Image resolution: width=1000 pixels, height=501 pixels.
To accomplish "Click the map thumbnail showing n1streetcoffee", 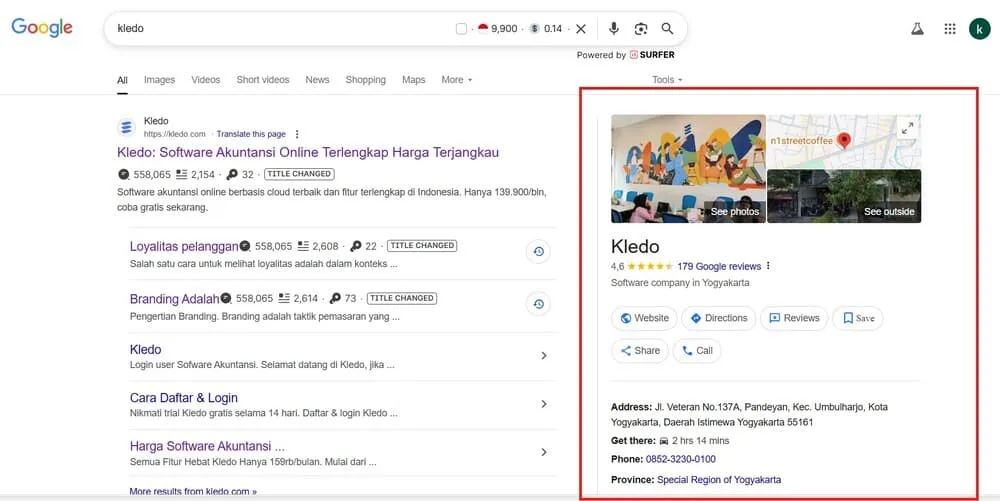I will 844,142.
